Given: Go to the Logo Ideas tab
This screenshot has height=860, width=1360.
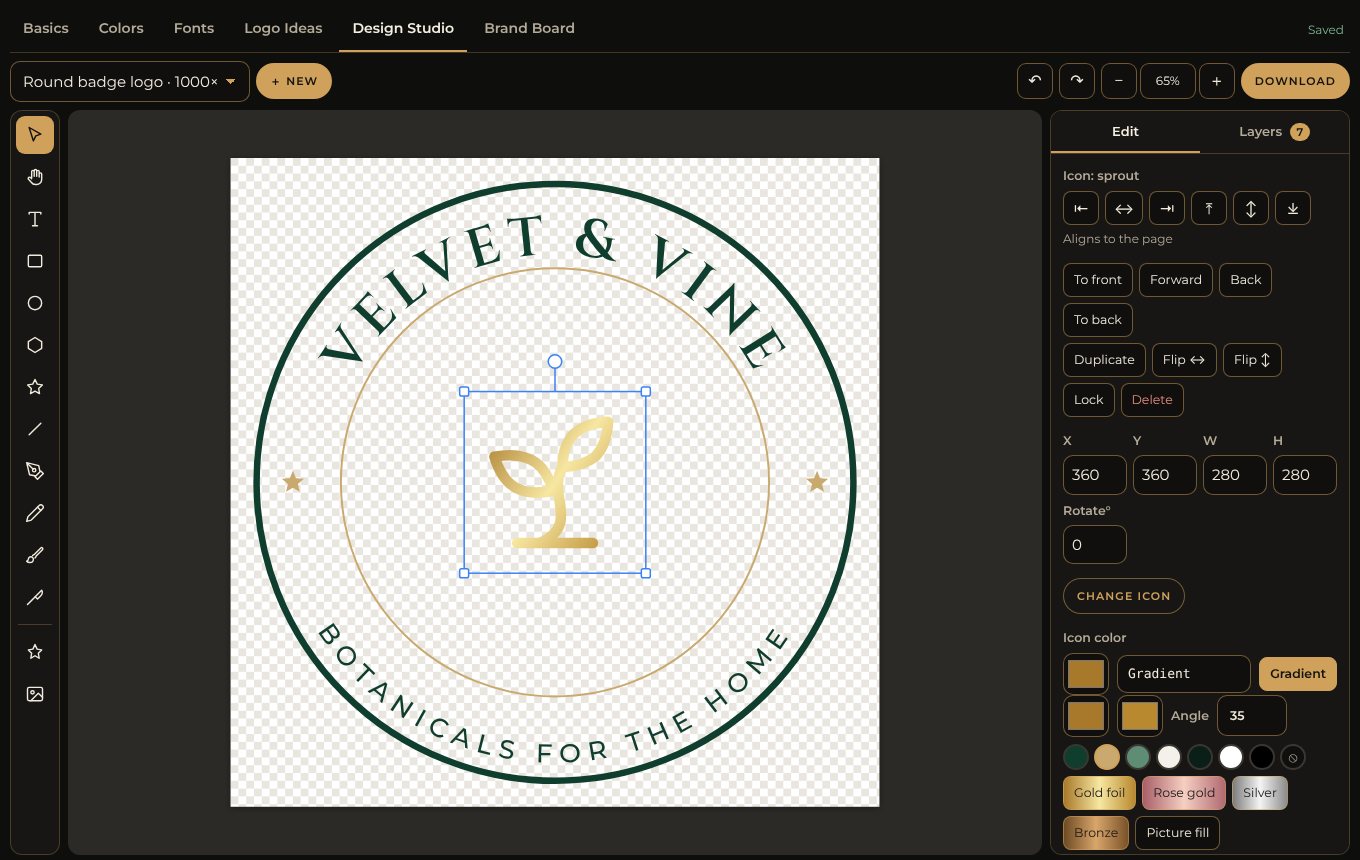Looking at the screenshot, I should coord(283,28).
